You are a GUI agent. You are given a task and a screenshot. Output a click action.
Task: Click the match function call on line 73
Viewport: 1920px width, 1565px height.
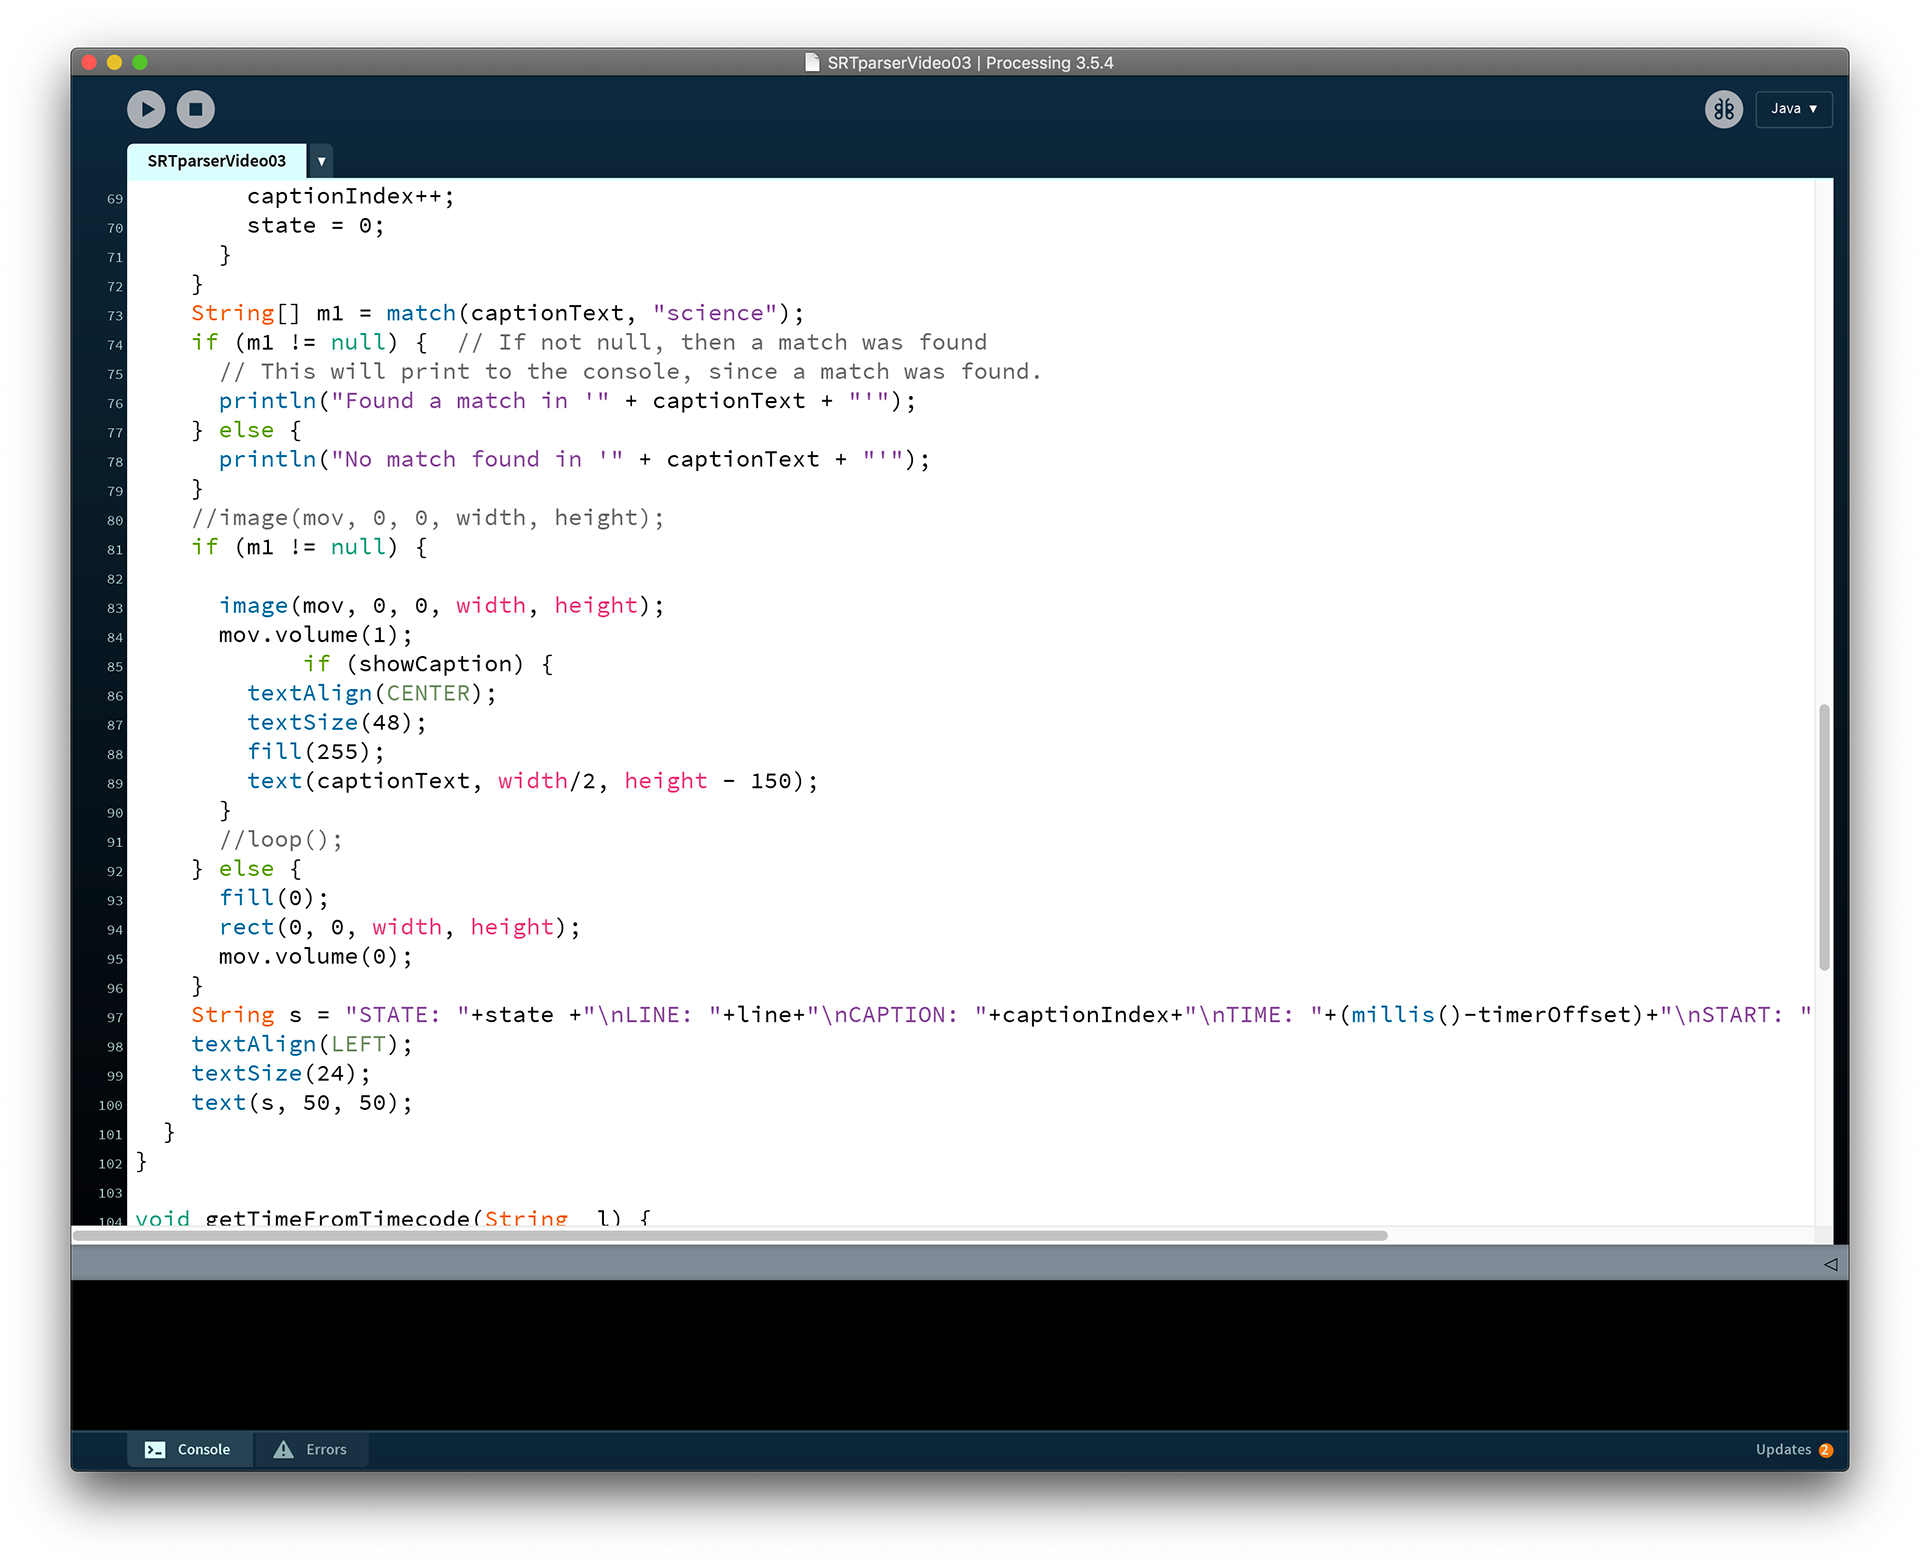pyautogui.click(x=421, y=313)
